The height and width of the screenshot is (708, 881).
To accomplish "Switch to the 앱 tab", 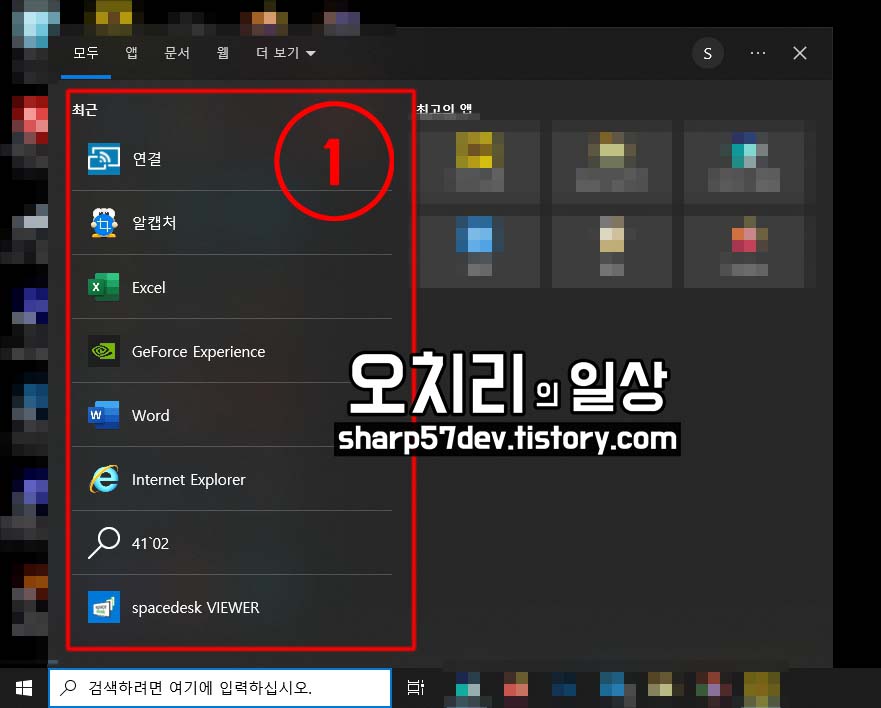I will tap(131, 53).
